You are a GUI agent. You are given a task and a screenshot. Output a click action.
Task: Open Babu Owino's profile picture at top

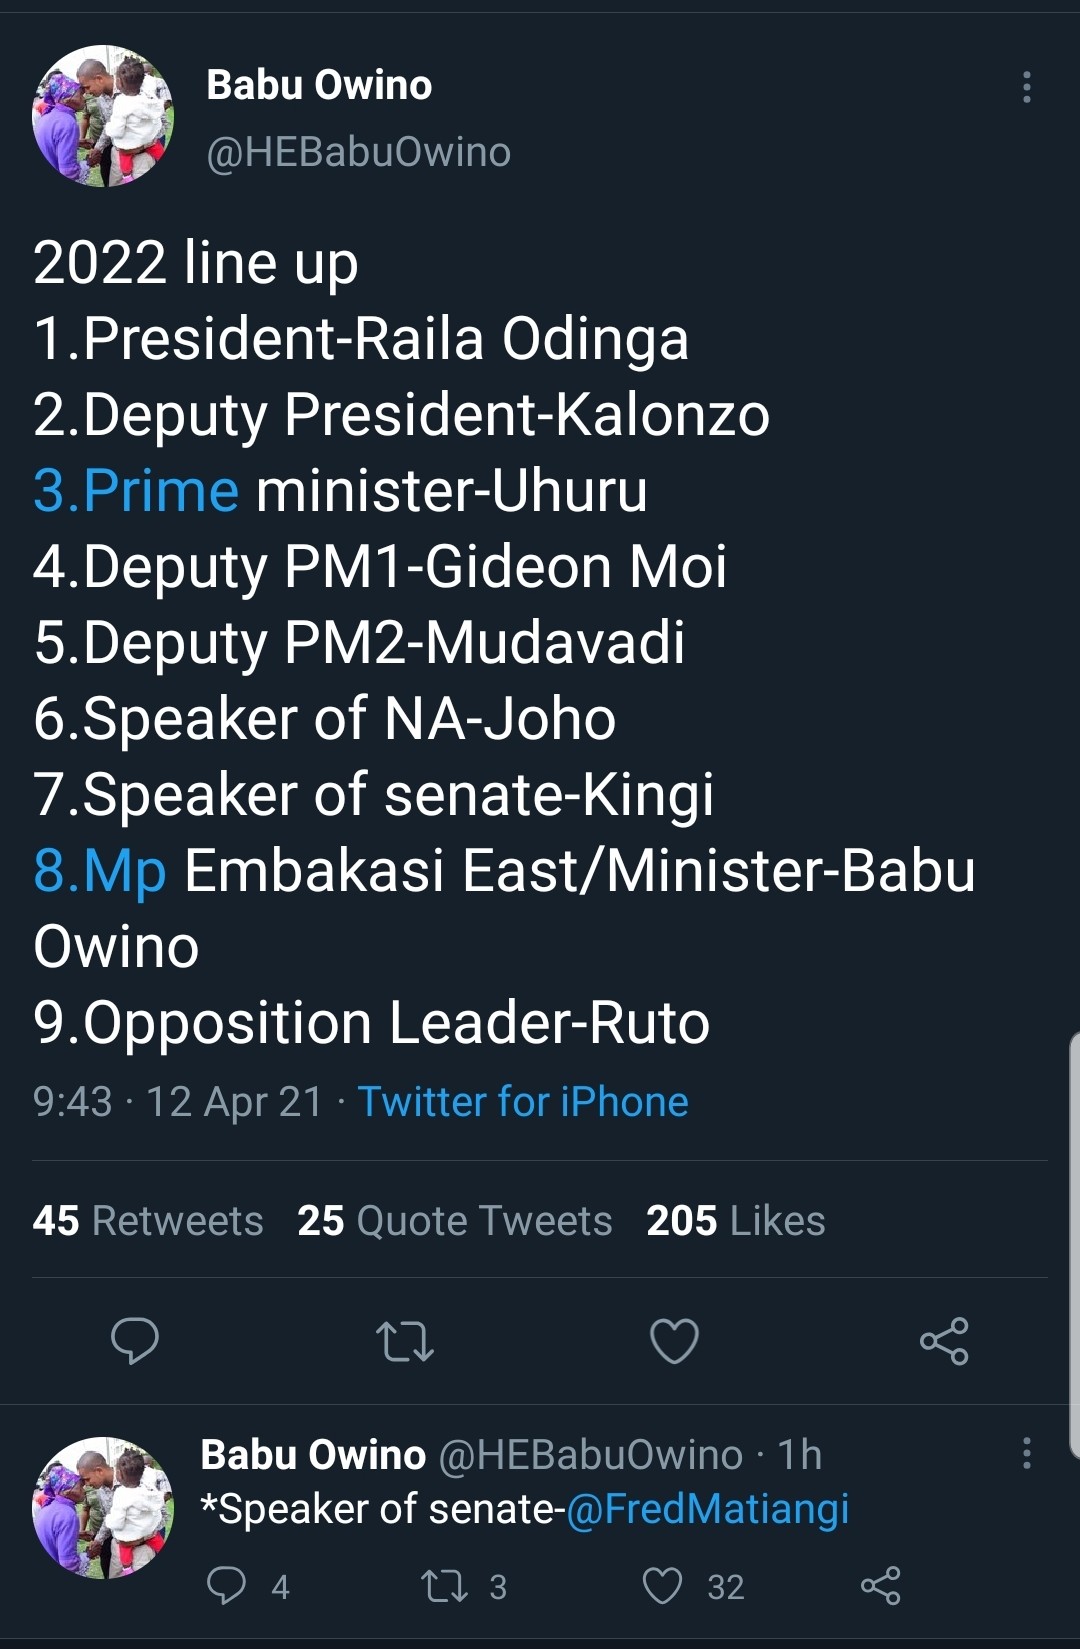pyautogui.click(x=103, y=116)
